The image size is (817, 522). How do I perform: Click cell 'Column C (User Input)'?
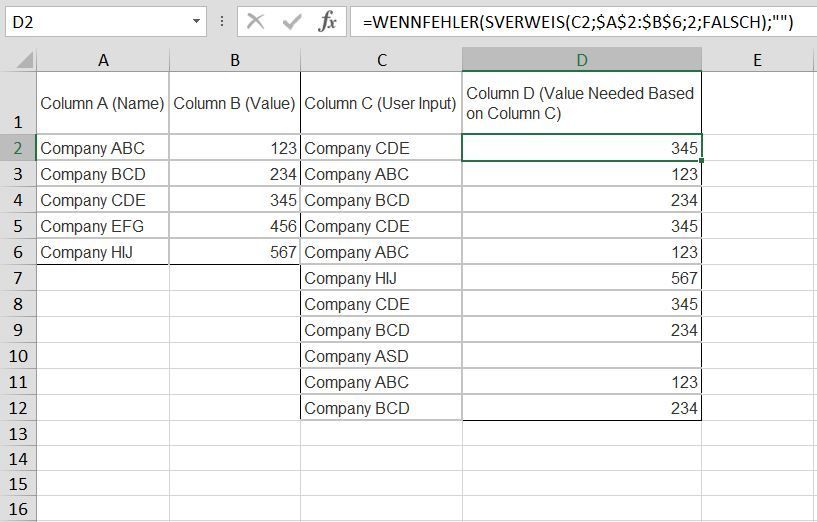pos(381,103)
